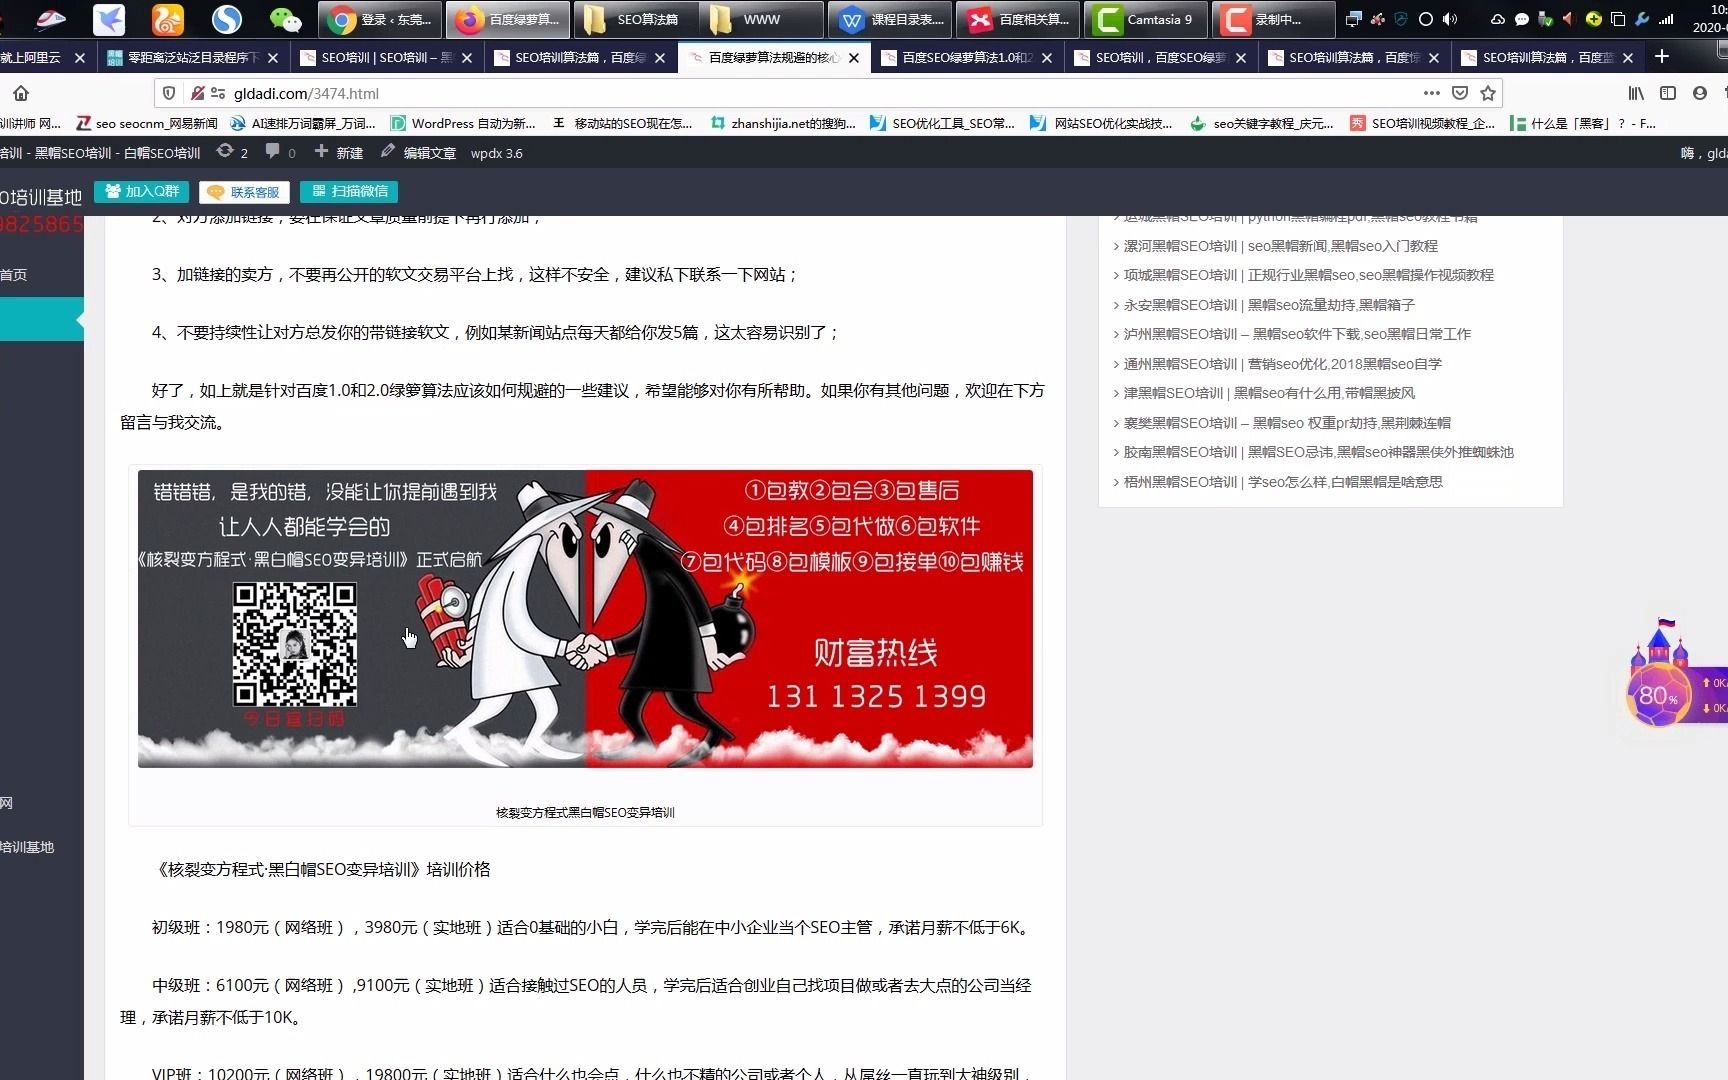Image resolution: width=1728 pixels, height=1080 pixels.
Task: Switch to the SEO培训，百度SEO绿萝 tab
Action: pos(1161,58)
